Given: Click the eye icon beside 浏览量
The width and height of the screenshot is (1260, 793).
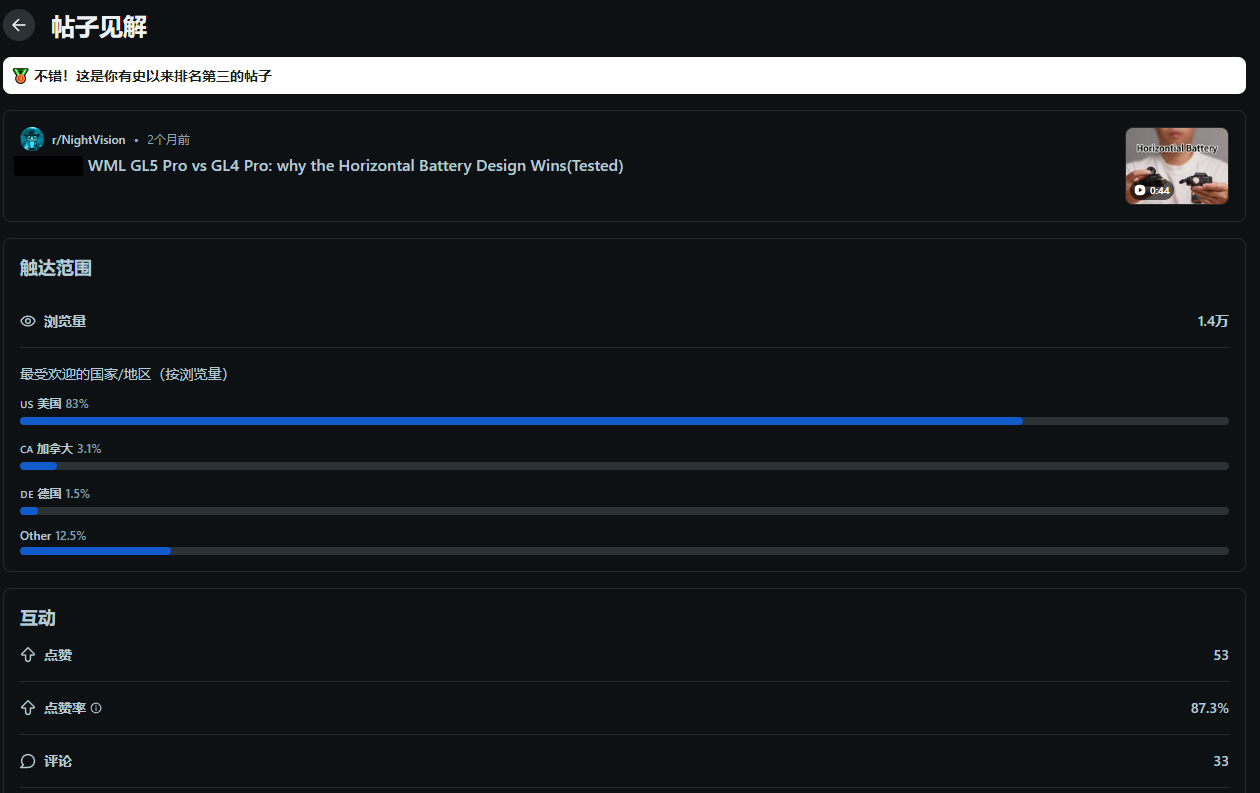Looking at the screenshot, I should tap(28, 321).
